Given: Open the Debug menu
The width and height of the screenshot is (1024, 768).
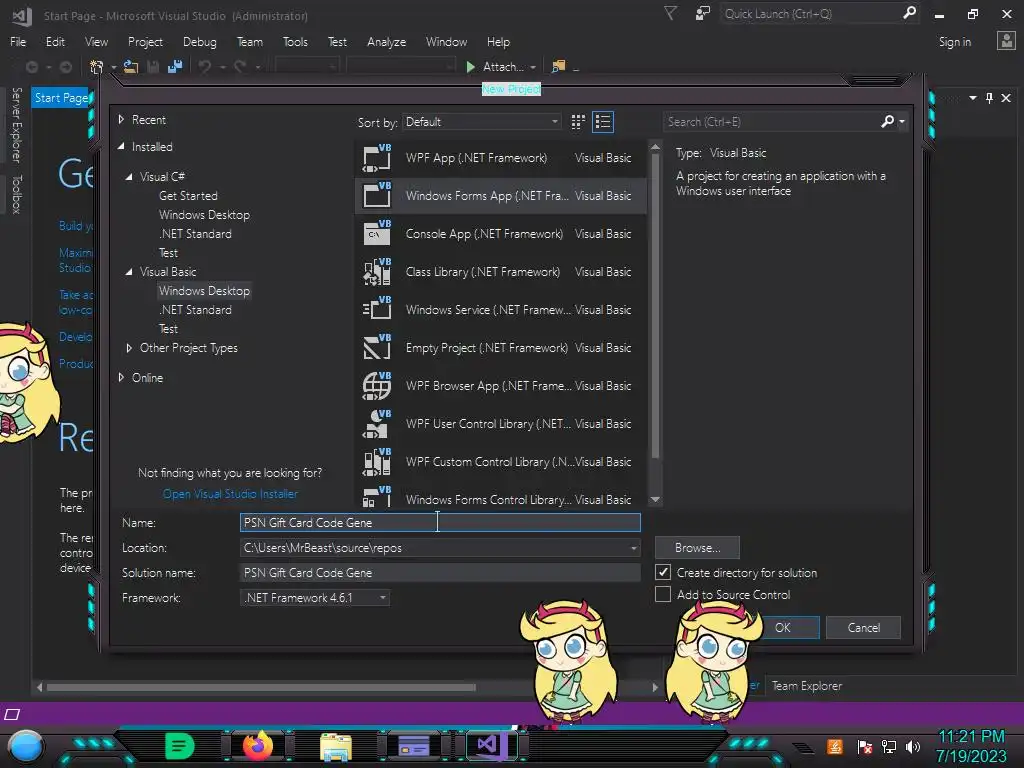Looking at the screenshot, I should 199,42.
